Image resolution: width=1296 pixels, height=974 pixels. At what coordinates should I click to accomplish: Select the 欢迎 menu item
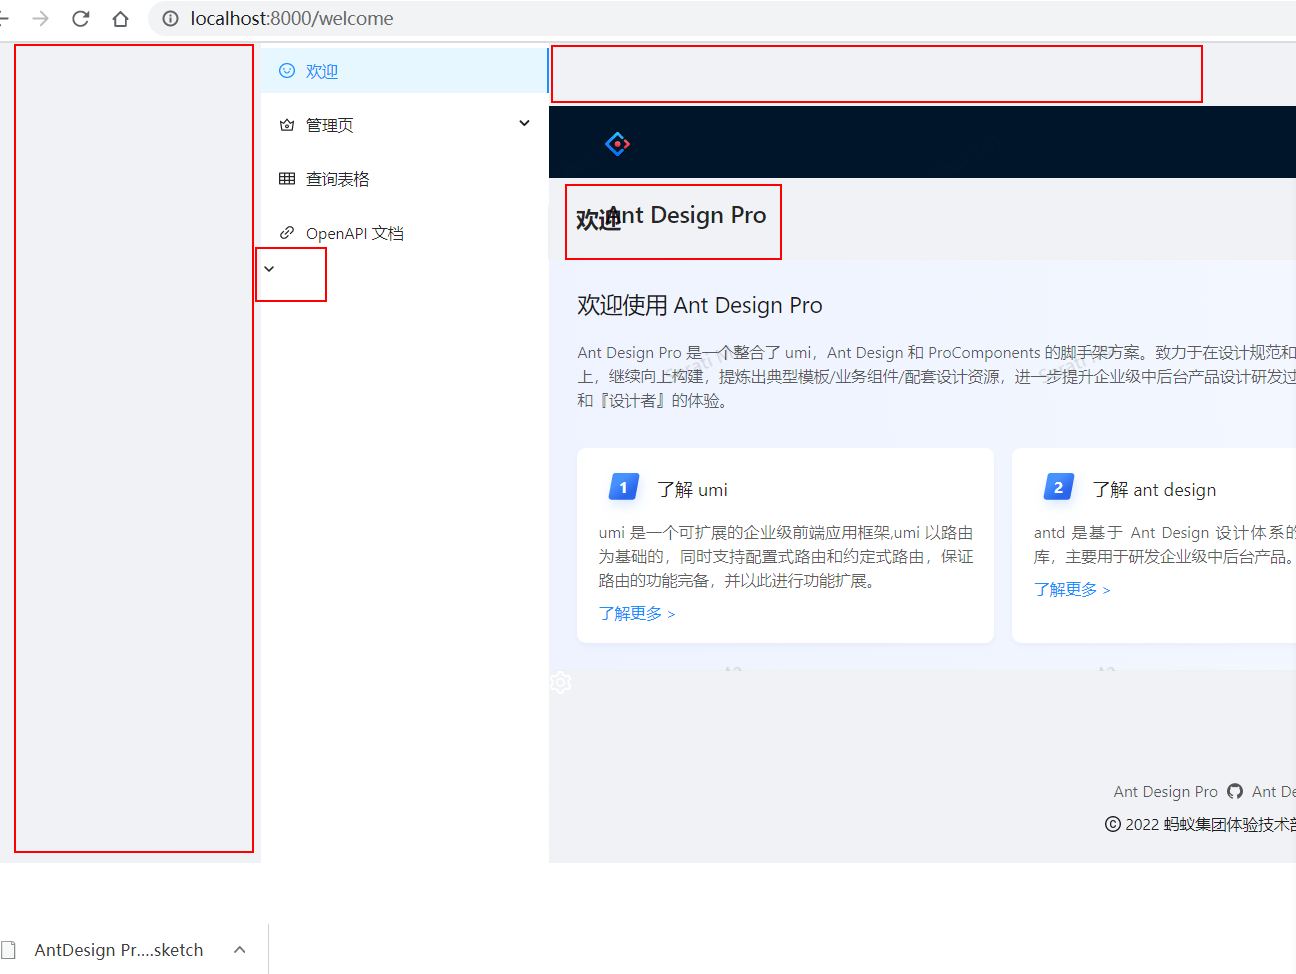404,71
